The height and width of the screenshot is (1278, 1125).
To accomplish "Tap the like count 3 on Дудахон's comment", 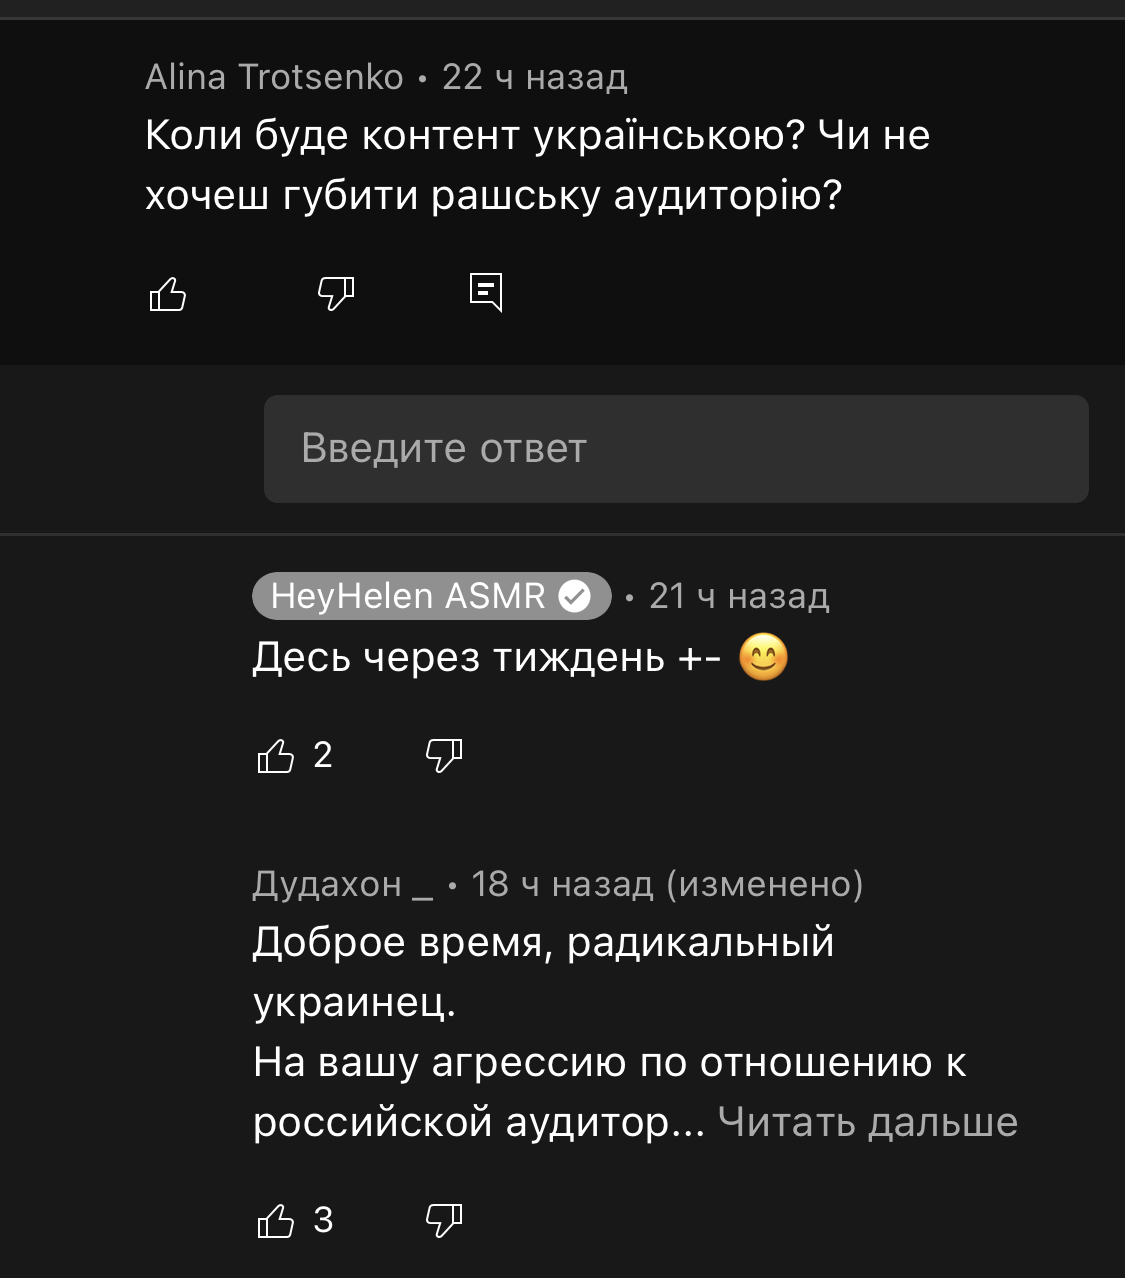I will (322, 1220).
